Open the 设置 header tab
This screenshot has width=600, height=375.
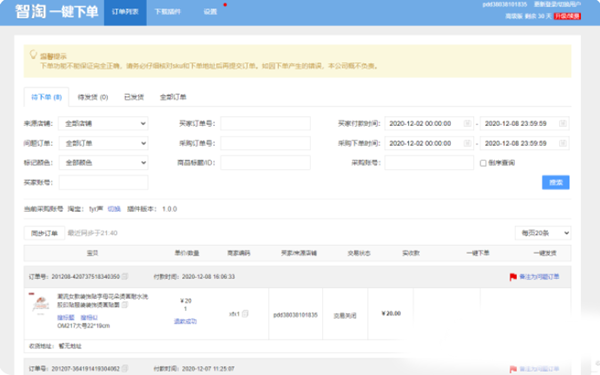click(x=210, y=12)
